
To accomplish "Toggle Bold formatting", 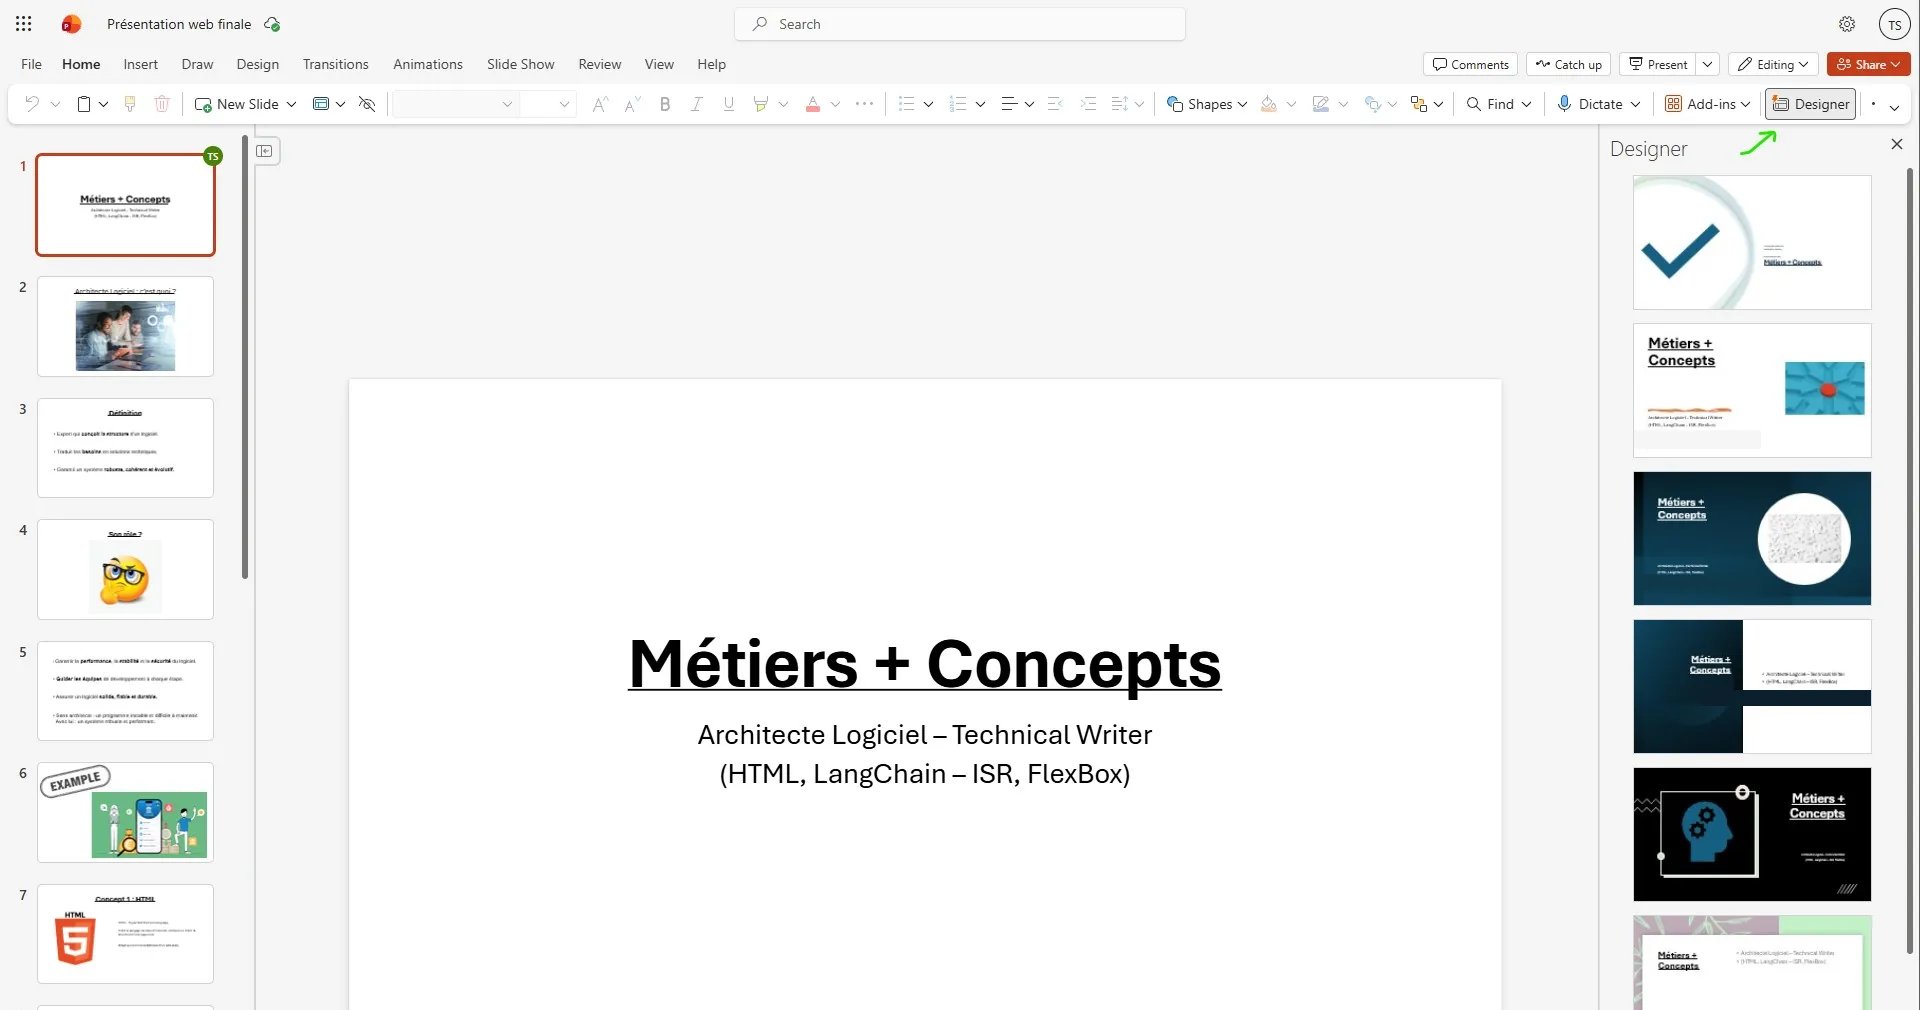I will [x=665, y=104].
